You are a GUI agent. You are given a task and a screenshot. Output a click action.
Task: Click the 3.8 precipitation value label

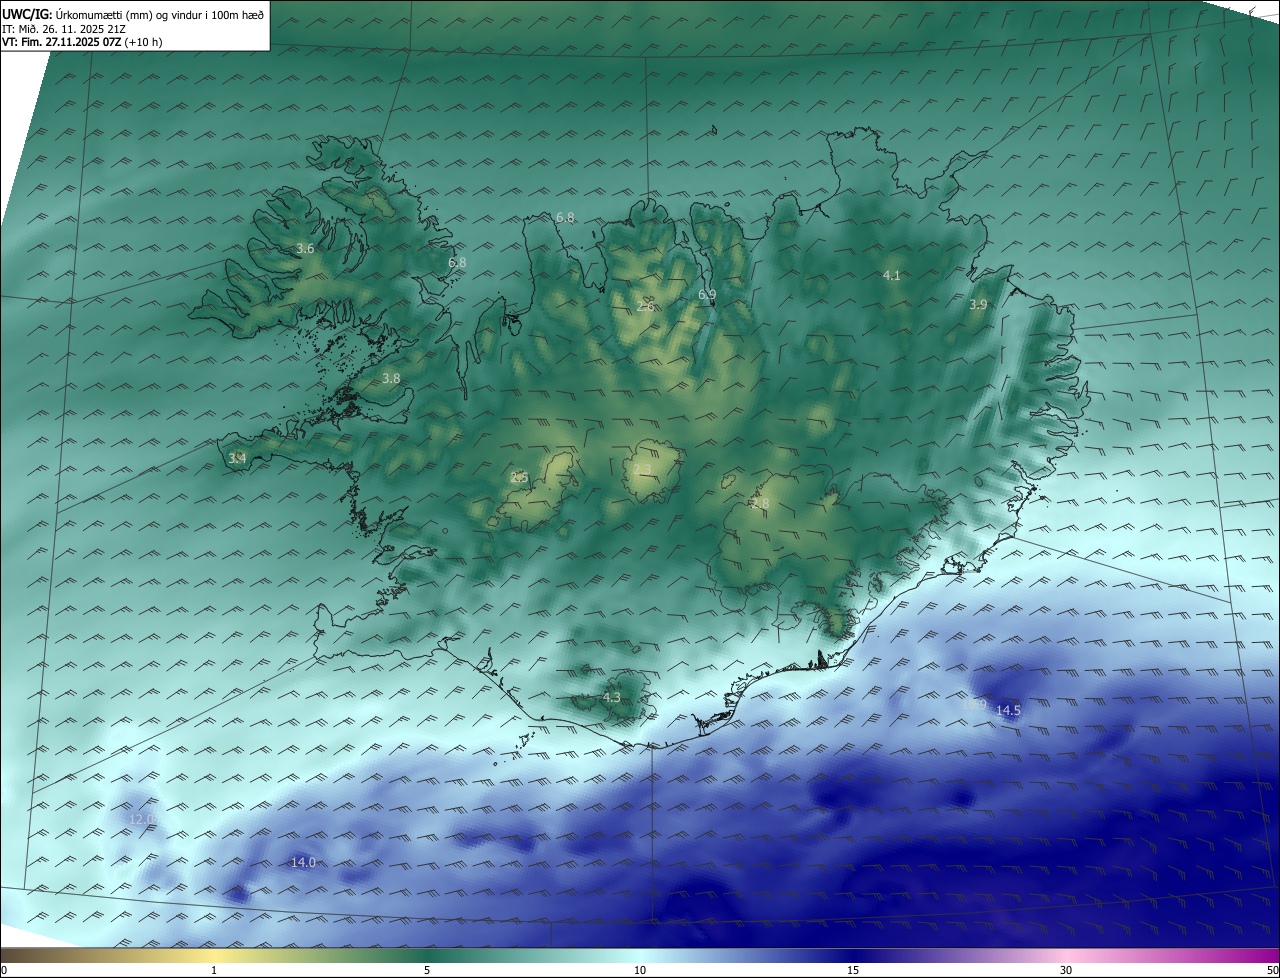click(391, 379)
